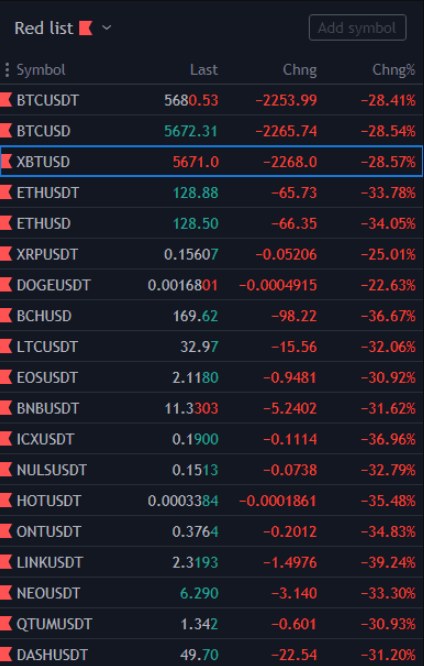Open the Red list dropdown chevron
The width and height of the screenshot is (424, 666).
pos(107,28)
